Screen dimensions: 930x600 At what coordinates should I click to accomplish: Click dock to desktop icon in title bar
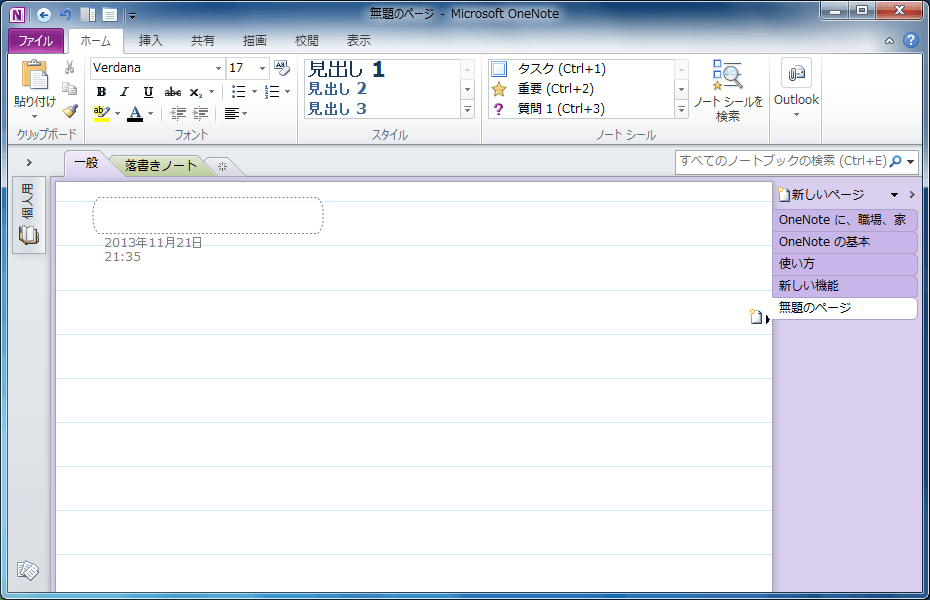click(x=88, y=15)
